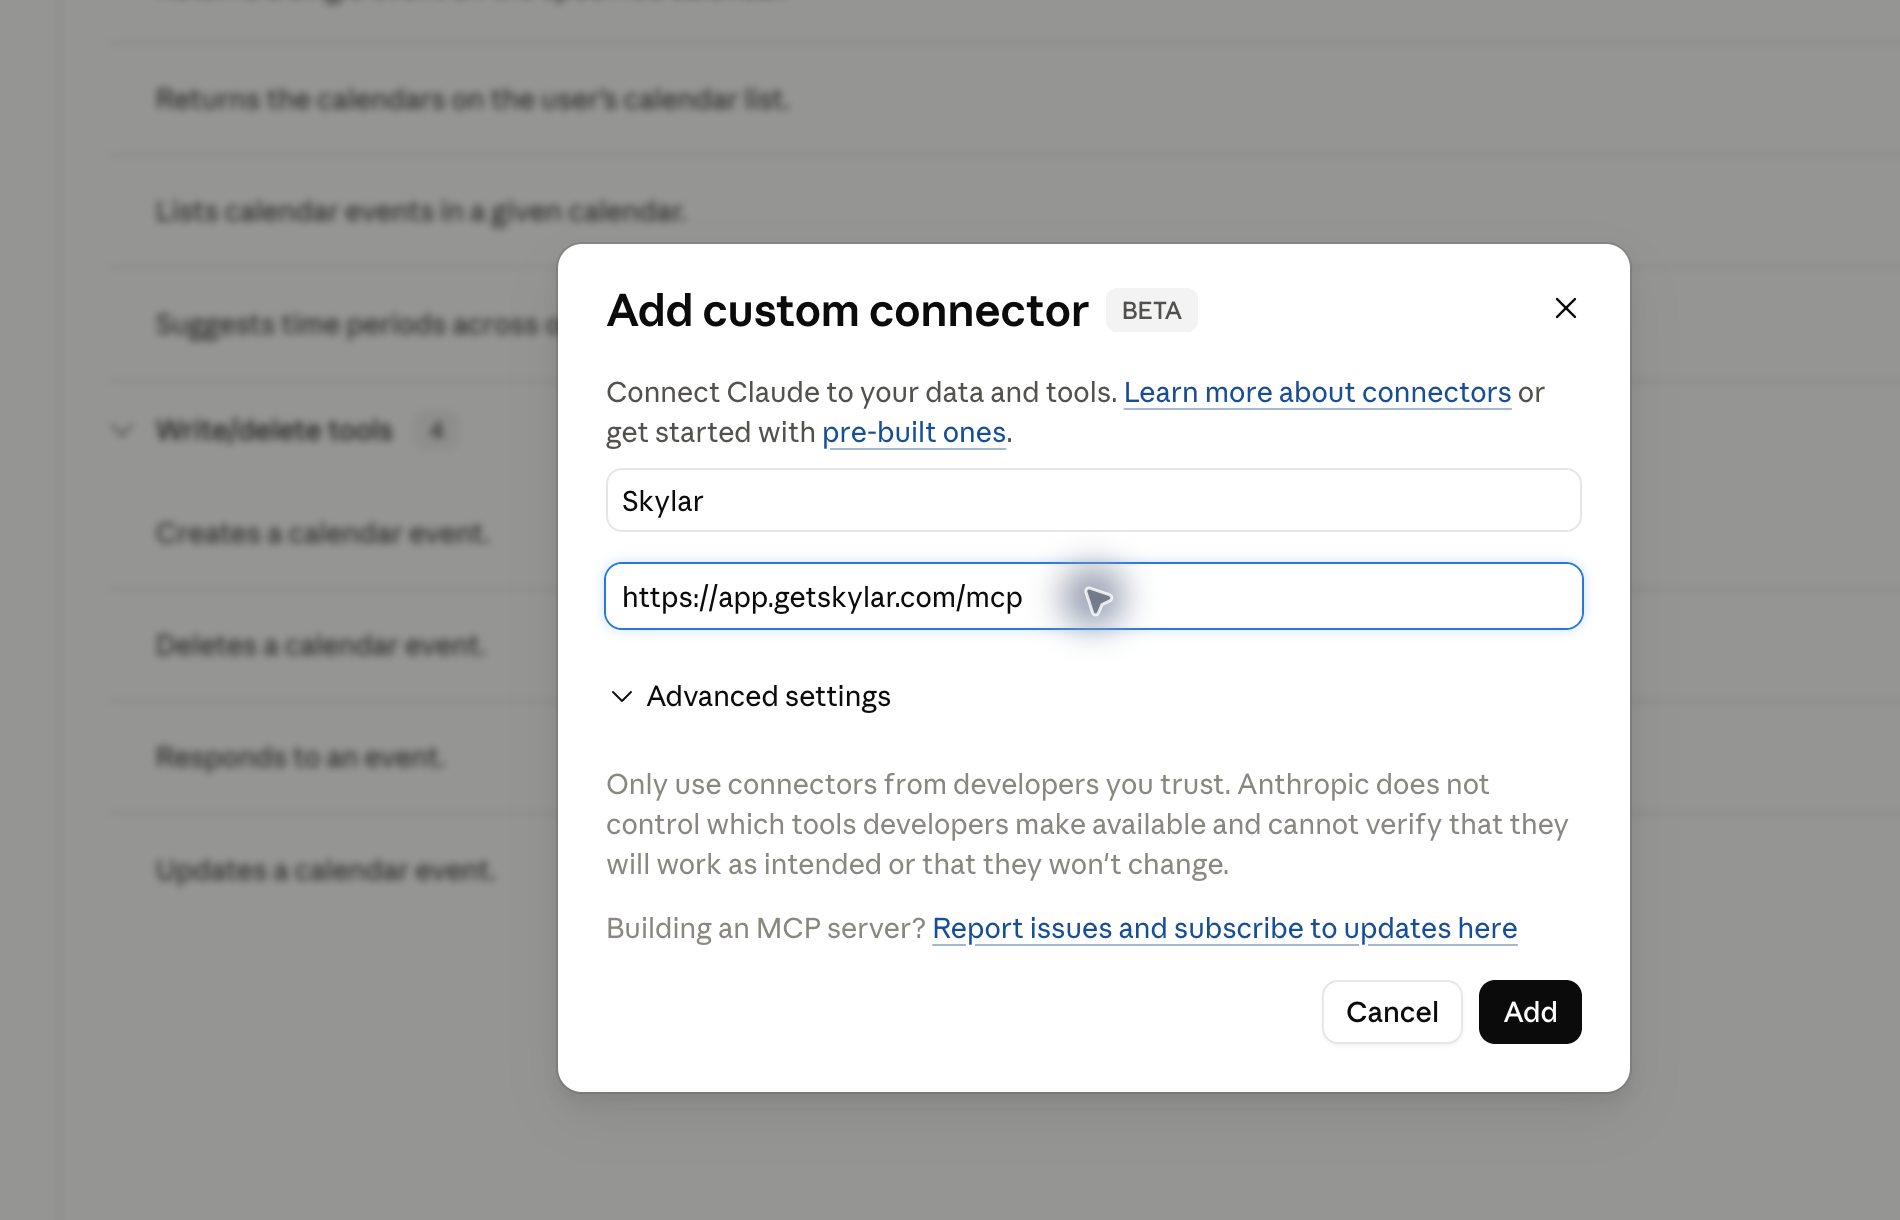Select 'Returns the calendars on the user's calendar list' row
The image size is (1900, 1220).
pos(472,99)
